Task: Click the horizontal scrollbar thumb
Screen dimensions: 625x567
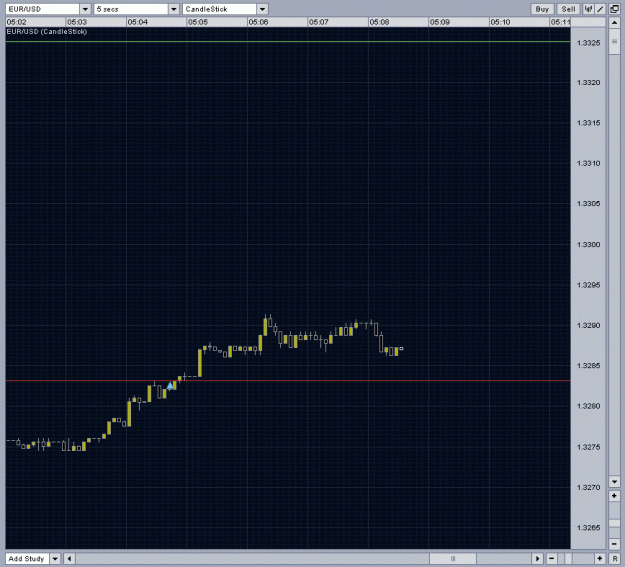Action: [453, 559]
